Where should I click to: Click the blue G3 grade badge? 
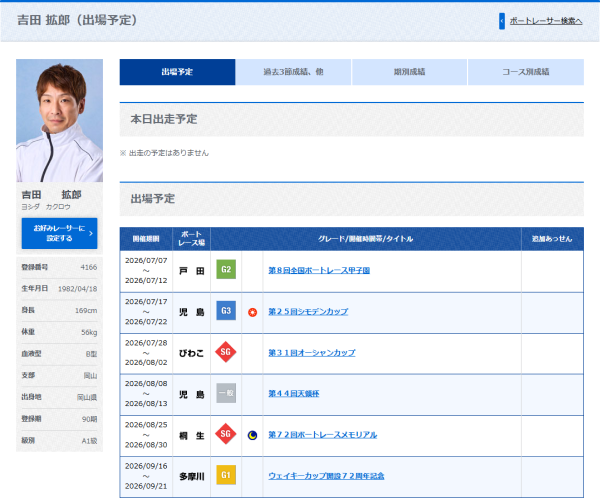[x=226, y=310]
